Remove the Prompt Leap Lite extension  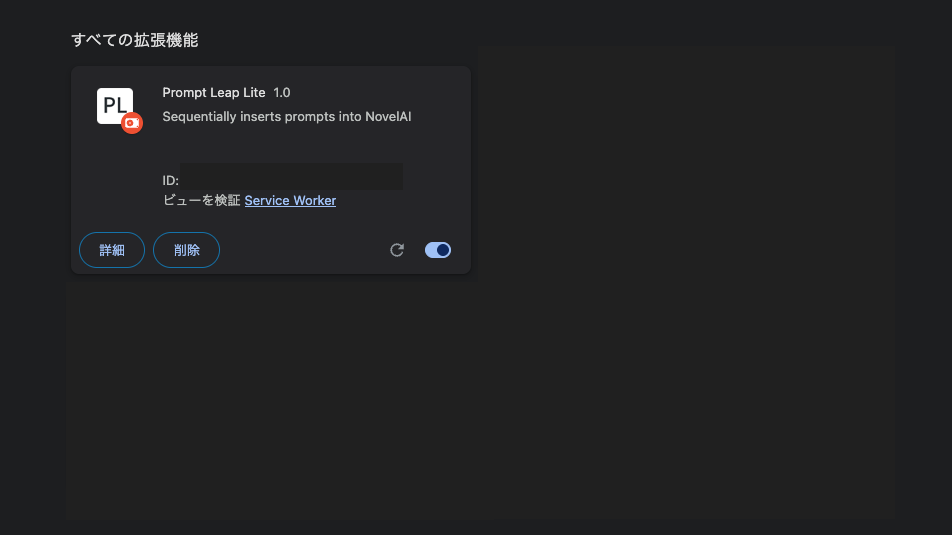[x=186, y=250]
